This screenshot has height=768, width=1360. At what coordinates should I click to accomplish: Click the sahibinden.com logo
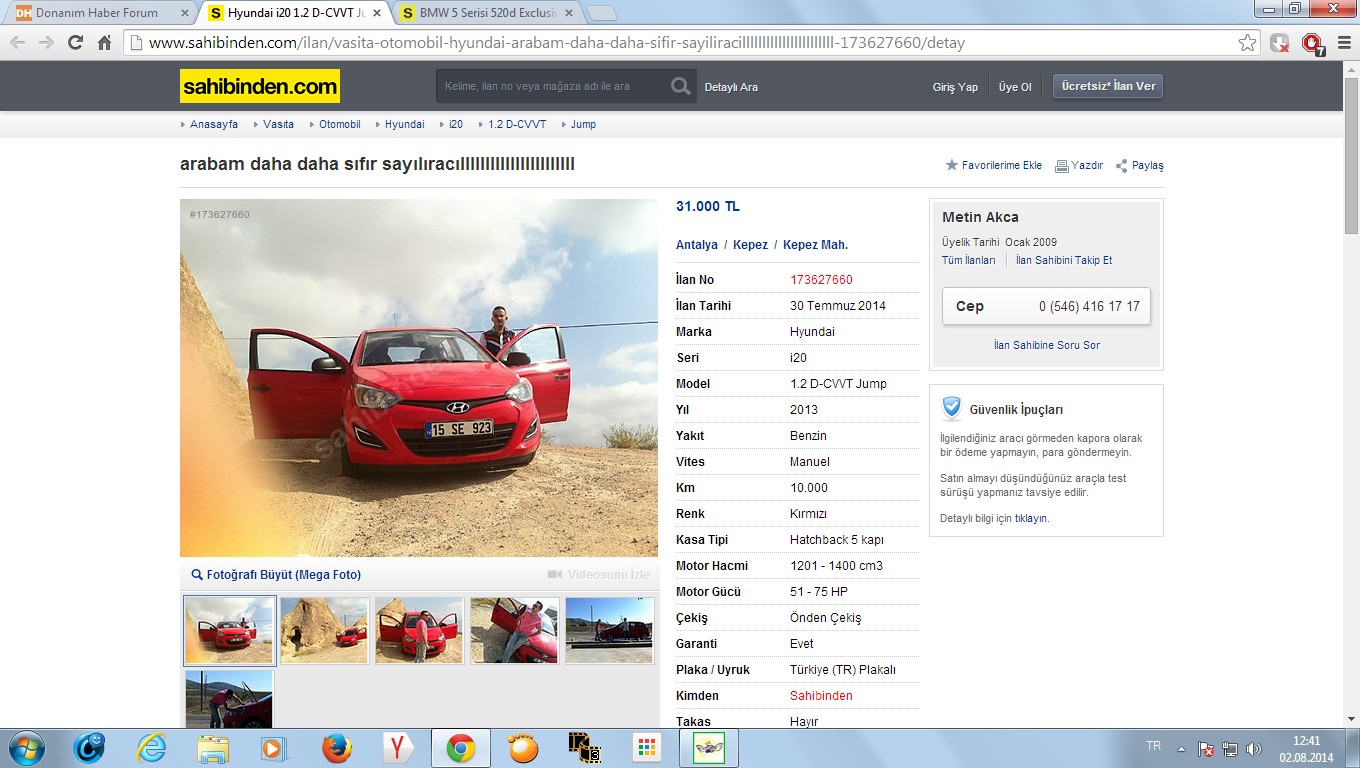tap(260, 86)
